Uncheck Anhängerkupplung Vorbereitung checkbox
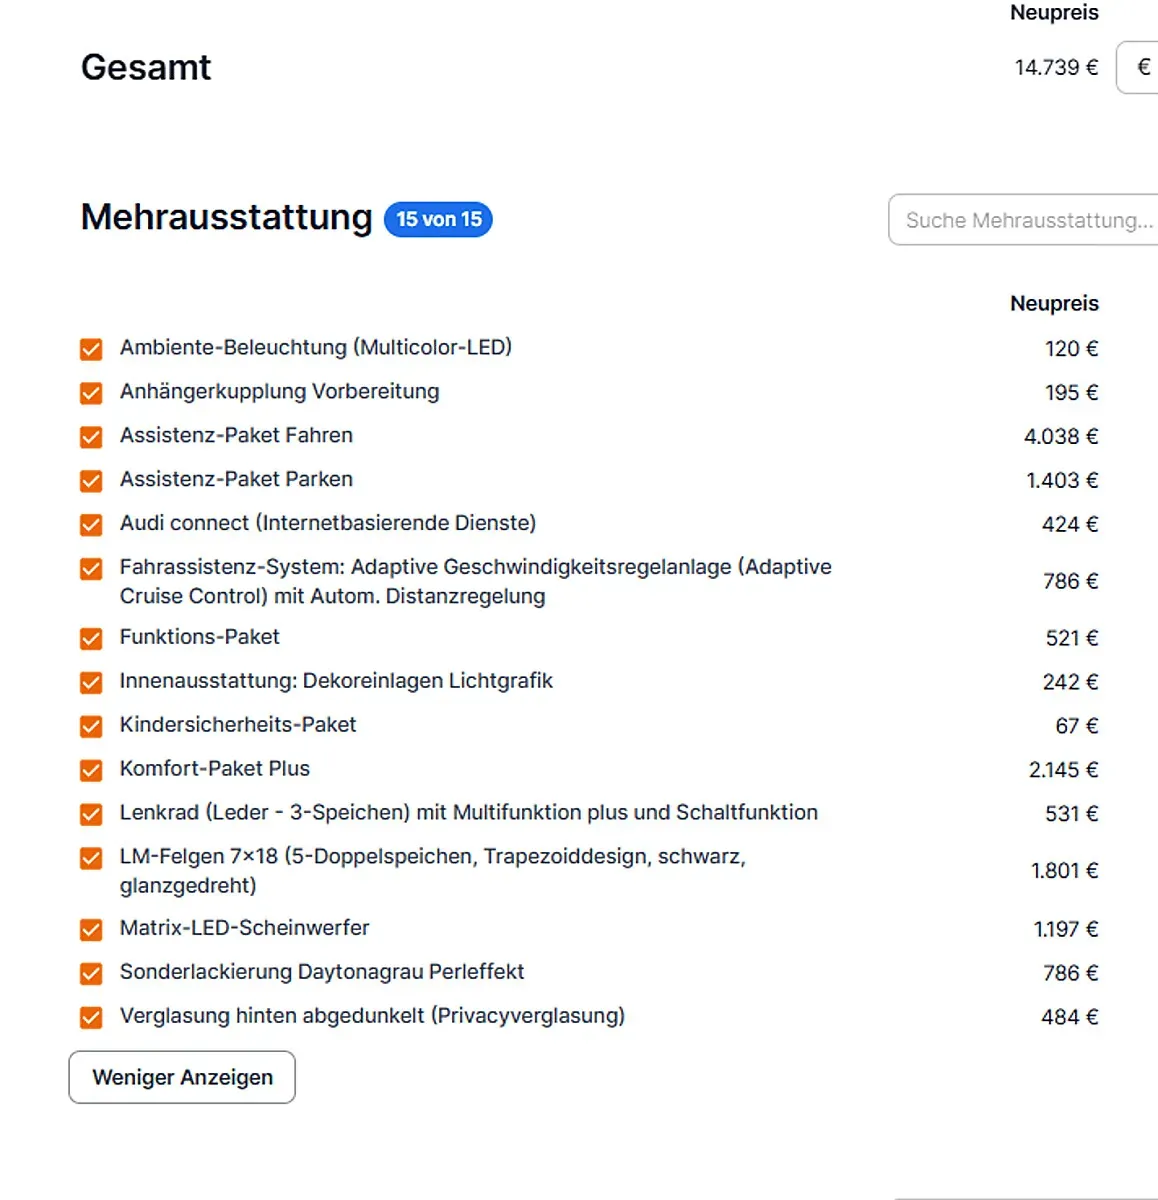The width and height of the screenshot is (1158, 1200). tap(91, 393)
